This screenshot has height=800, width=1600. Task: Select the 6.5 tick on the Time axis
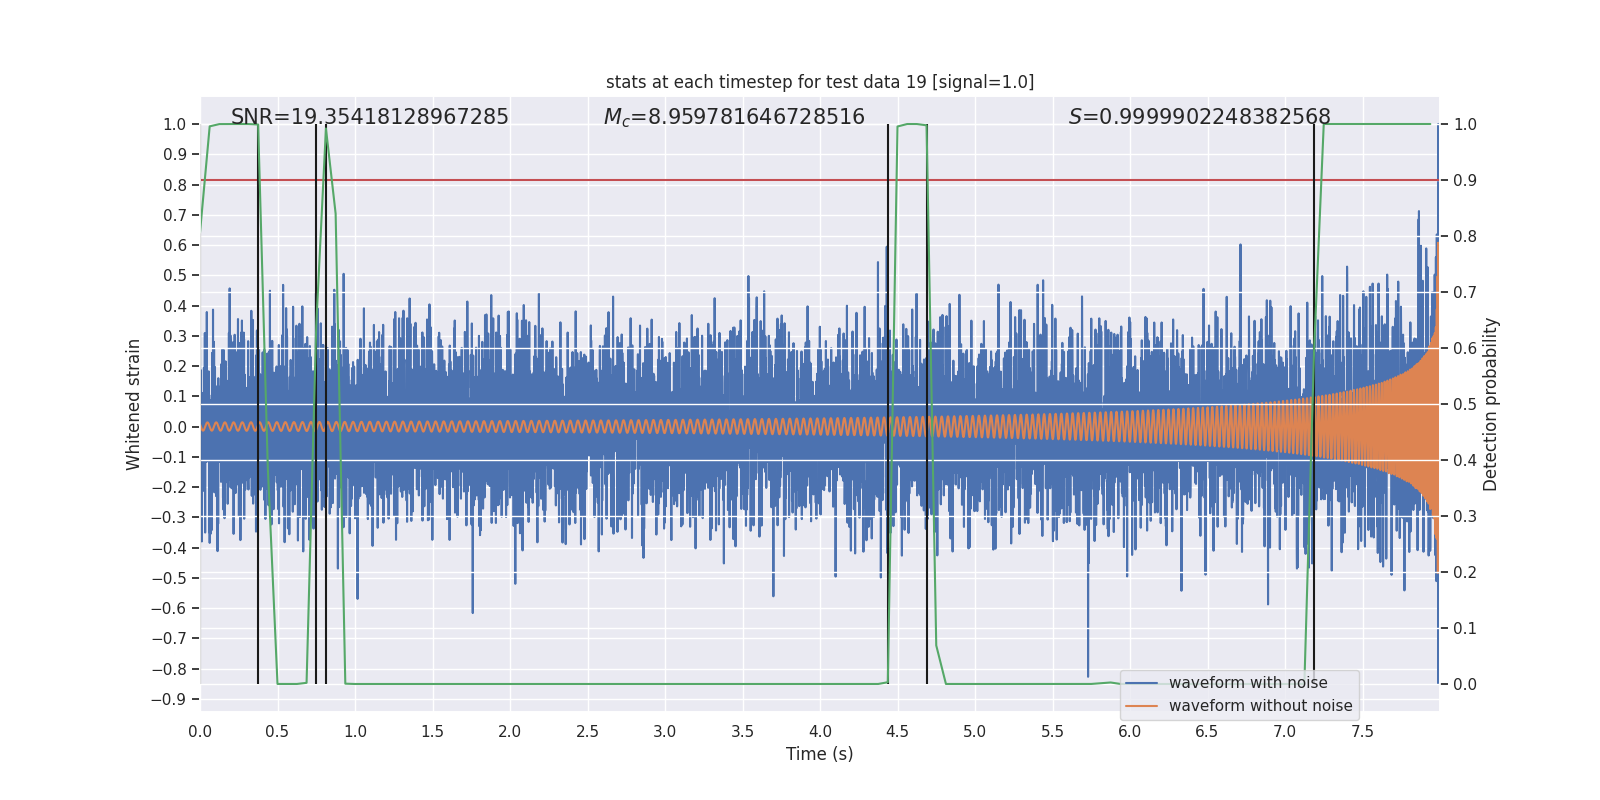click(1207, 731)
